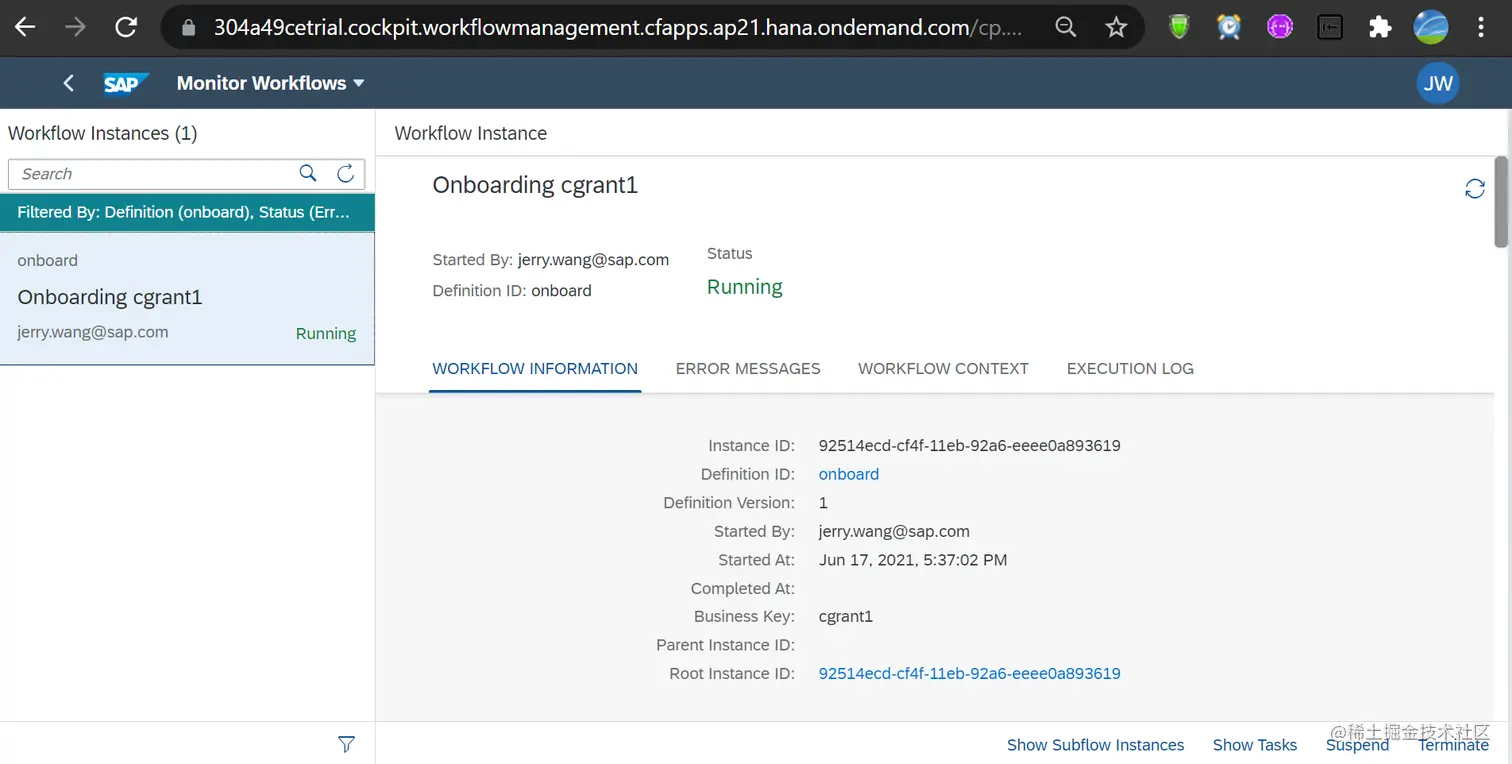This screenshot has width=1512, height=764.
Task: Click the SAP shell back chevron
Action: (x=68, y=83)
